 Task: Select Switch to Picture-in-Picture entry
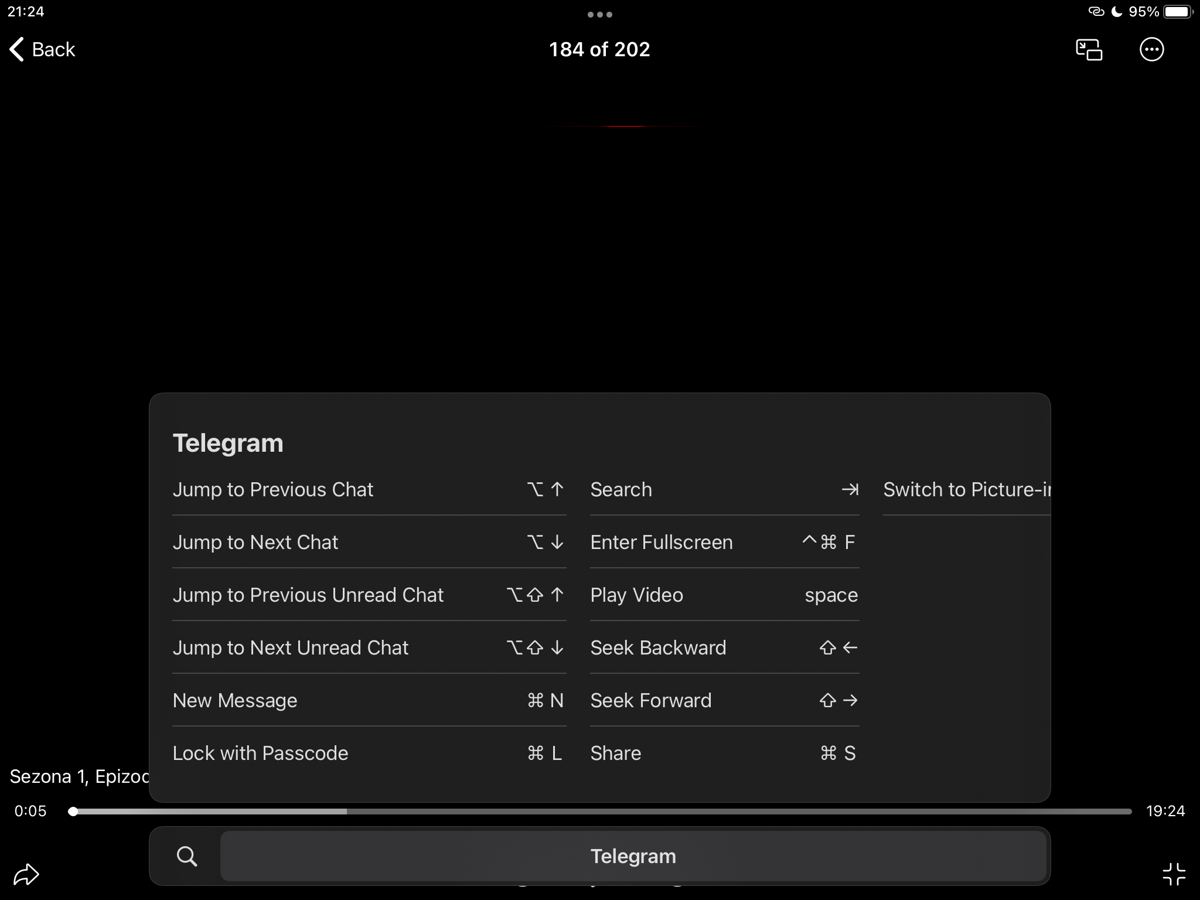coord(966,490)
